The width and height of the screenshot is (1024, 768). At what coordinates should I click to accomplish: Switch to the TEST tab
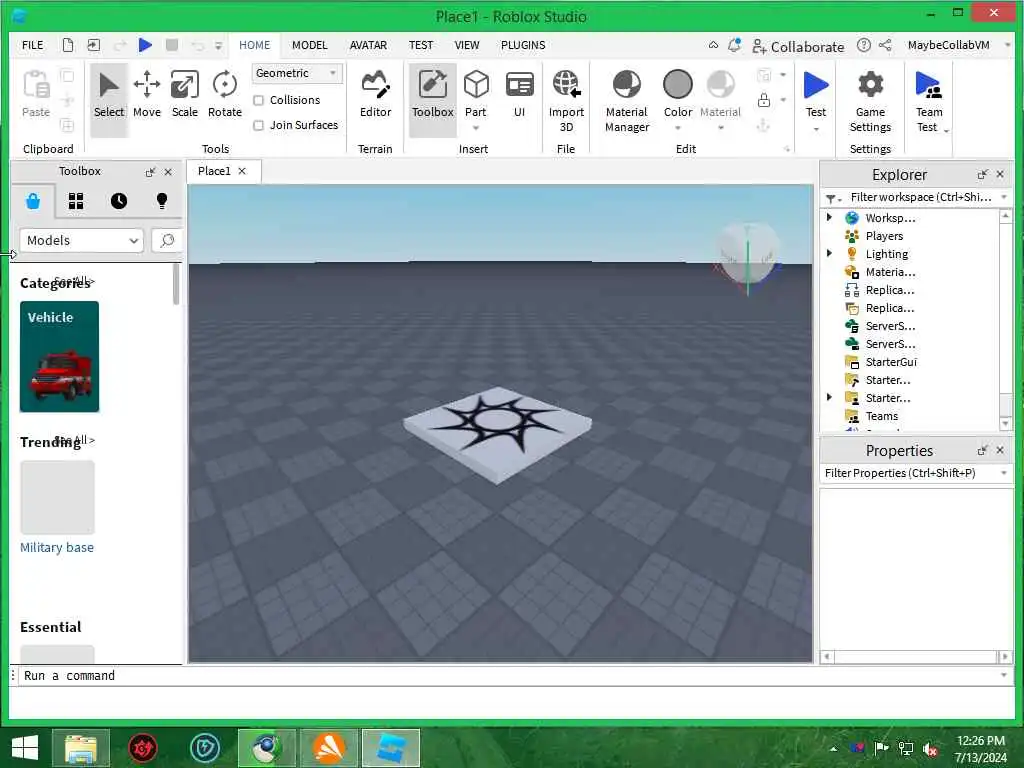pos(421,45)
